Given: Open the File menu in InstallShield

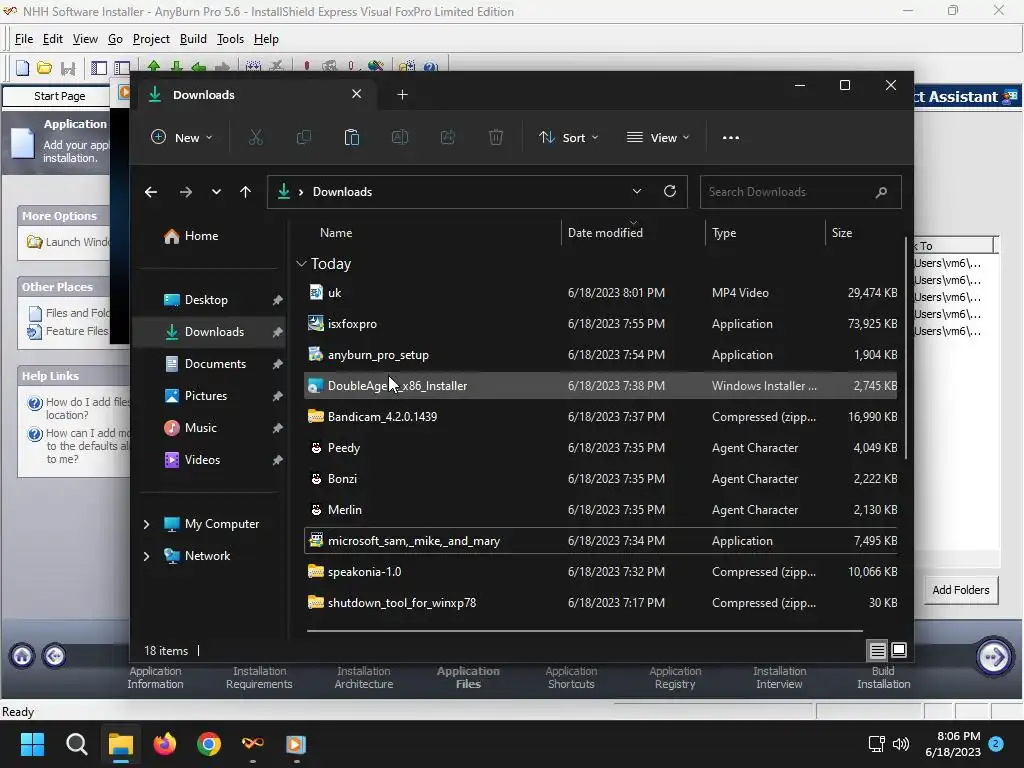Looking at the screenshot, I should coord(24,39).
